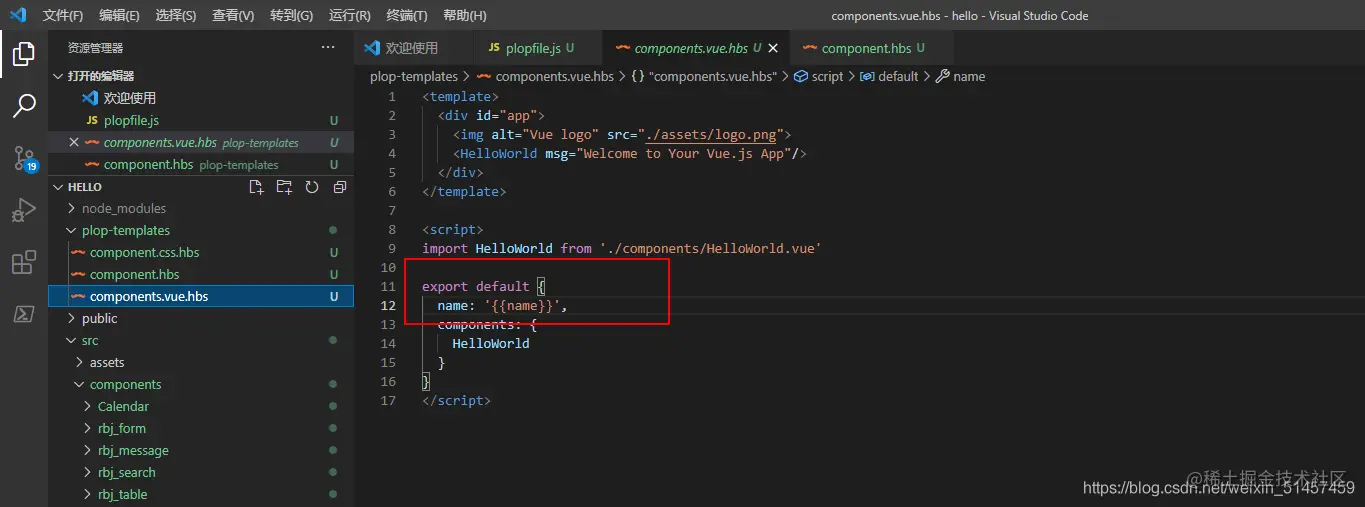
Task: Close components.vue.hbs in open editors list
Action: (x=74, y=142)
